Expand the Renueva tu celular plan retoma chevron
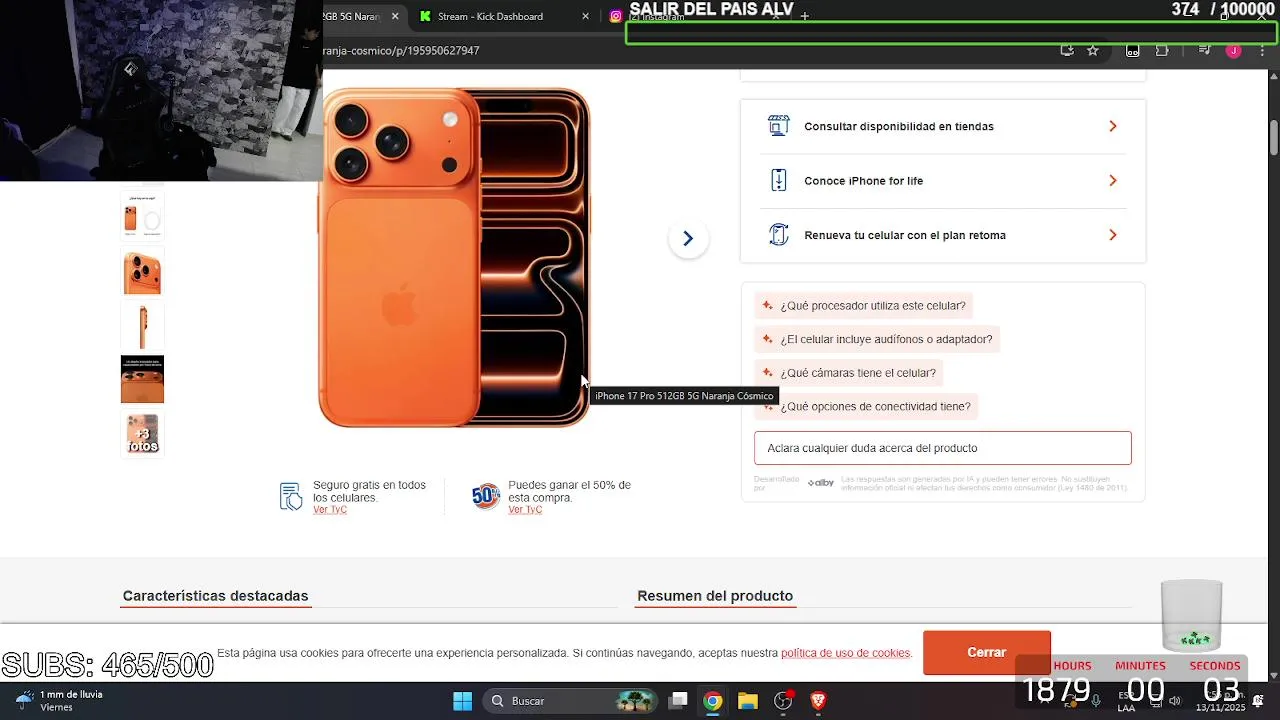 coord(1113,235)
